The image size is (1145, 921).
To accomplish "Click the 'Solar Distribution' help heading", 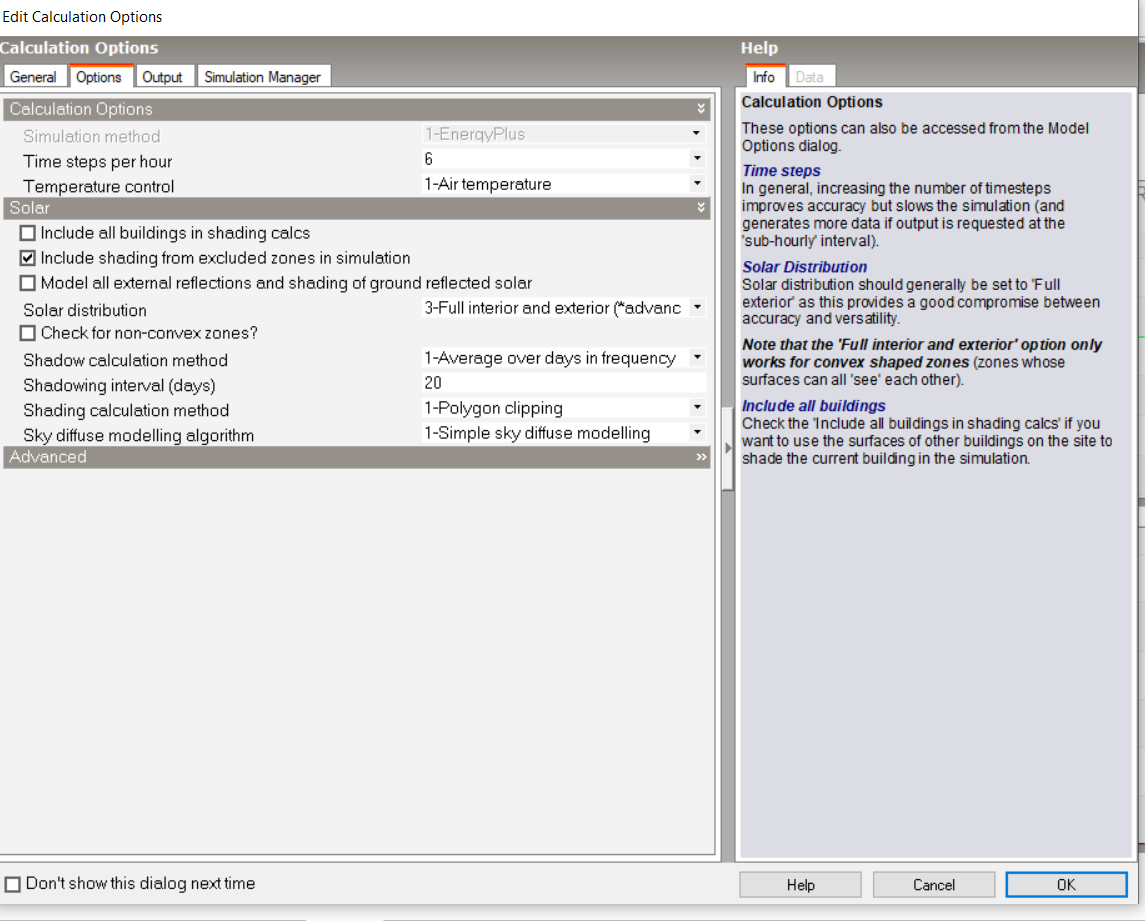I will point(805,267).
